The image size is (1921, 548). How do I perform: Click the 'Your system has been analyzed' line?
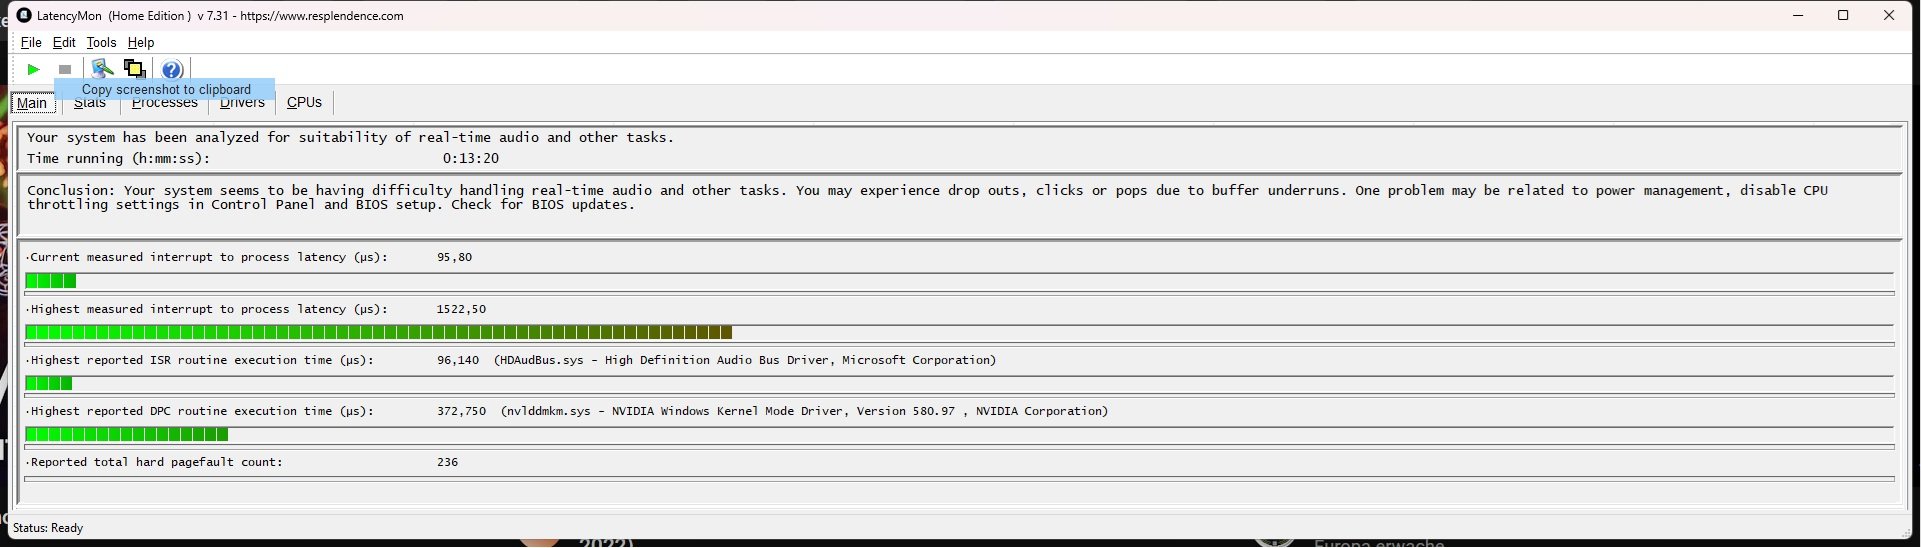coord(350,137)
